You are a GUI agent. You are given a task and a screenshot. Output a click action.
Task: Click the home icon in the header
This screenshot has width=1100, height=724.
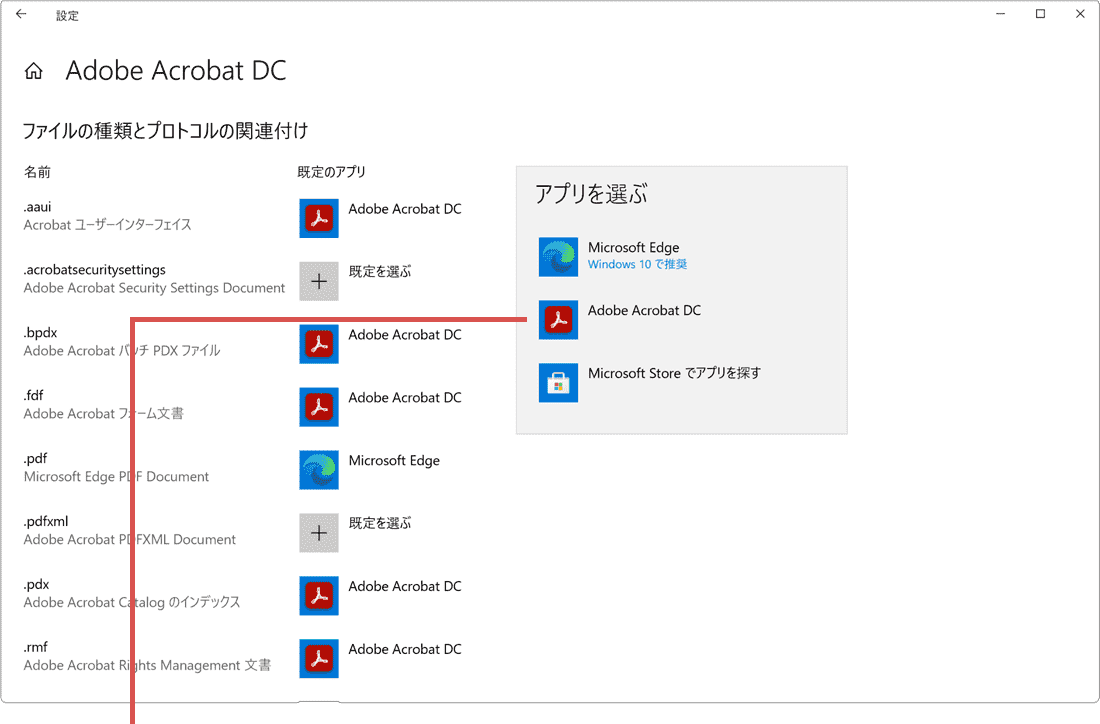(33, 70)
